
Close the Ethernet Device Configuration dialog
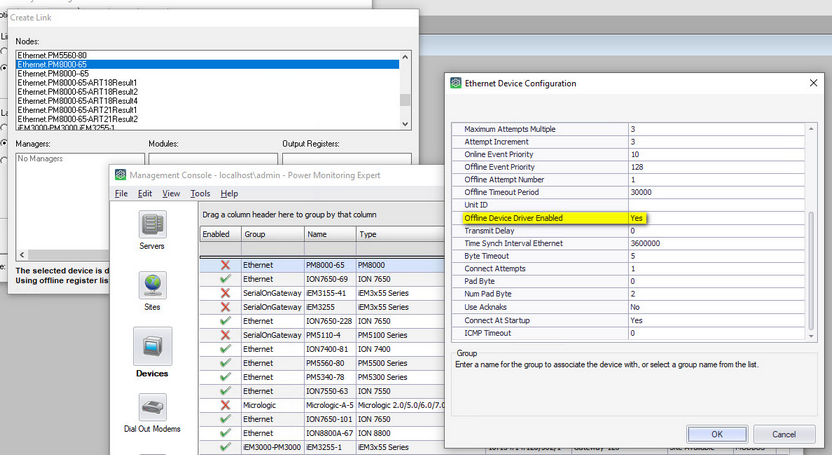click(x=813, y=83)
